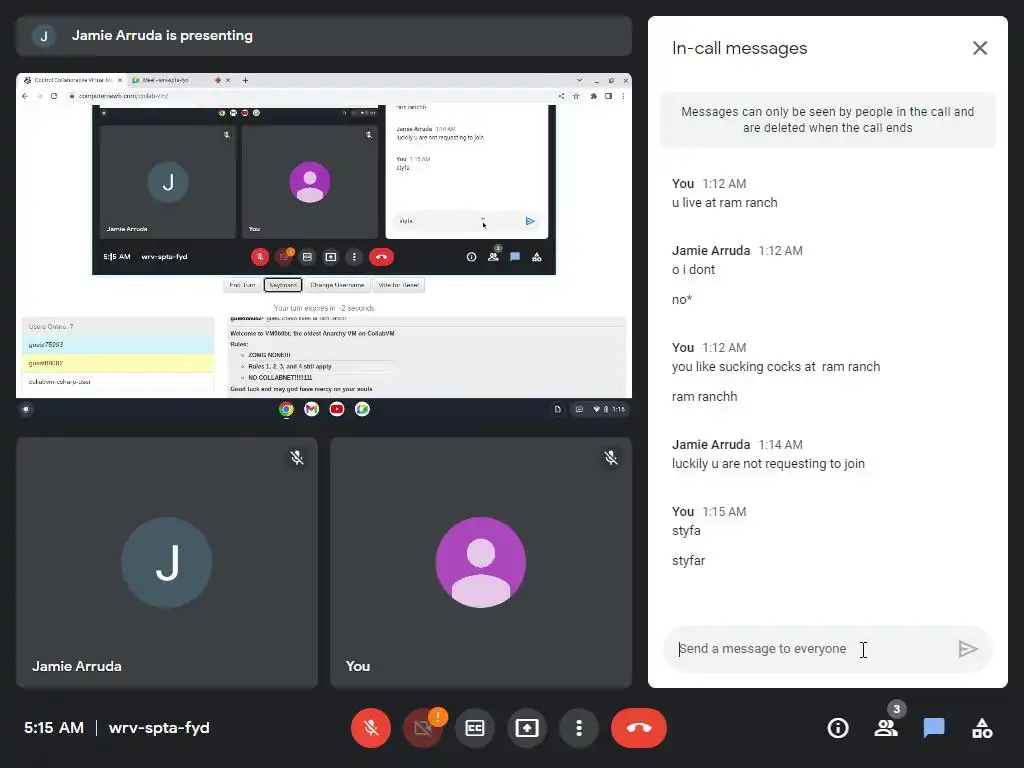Click the bookmark star in the presented browser

point(576,96)
